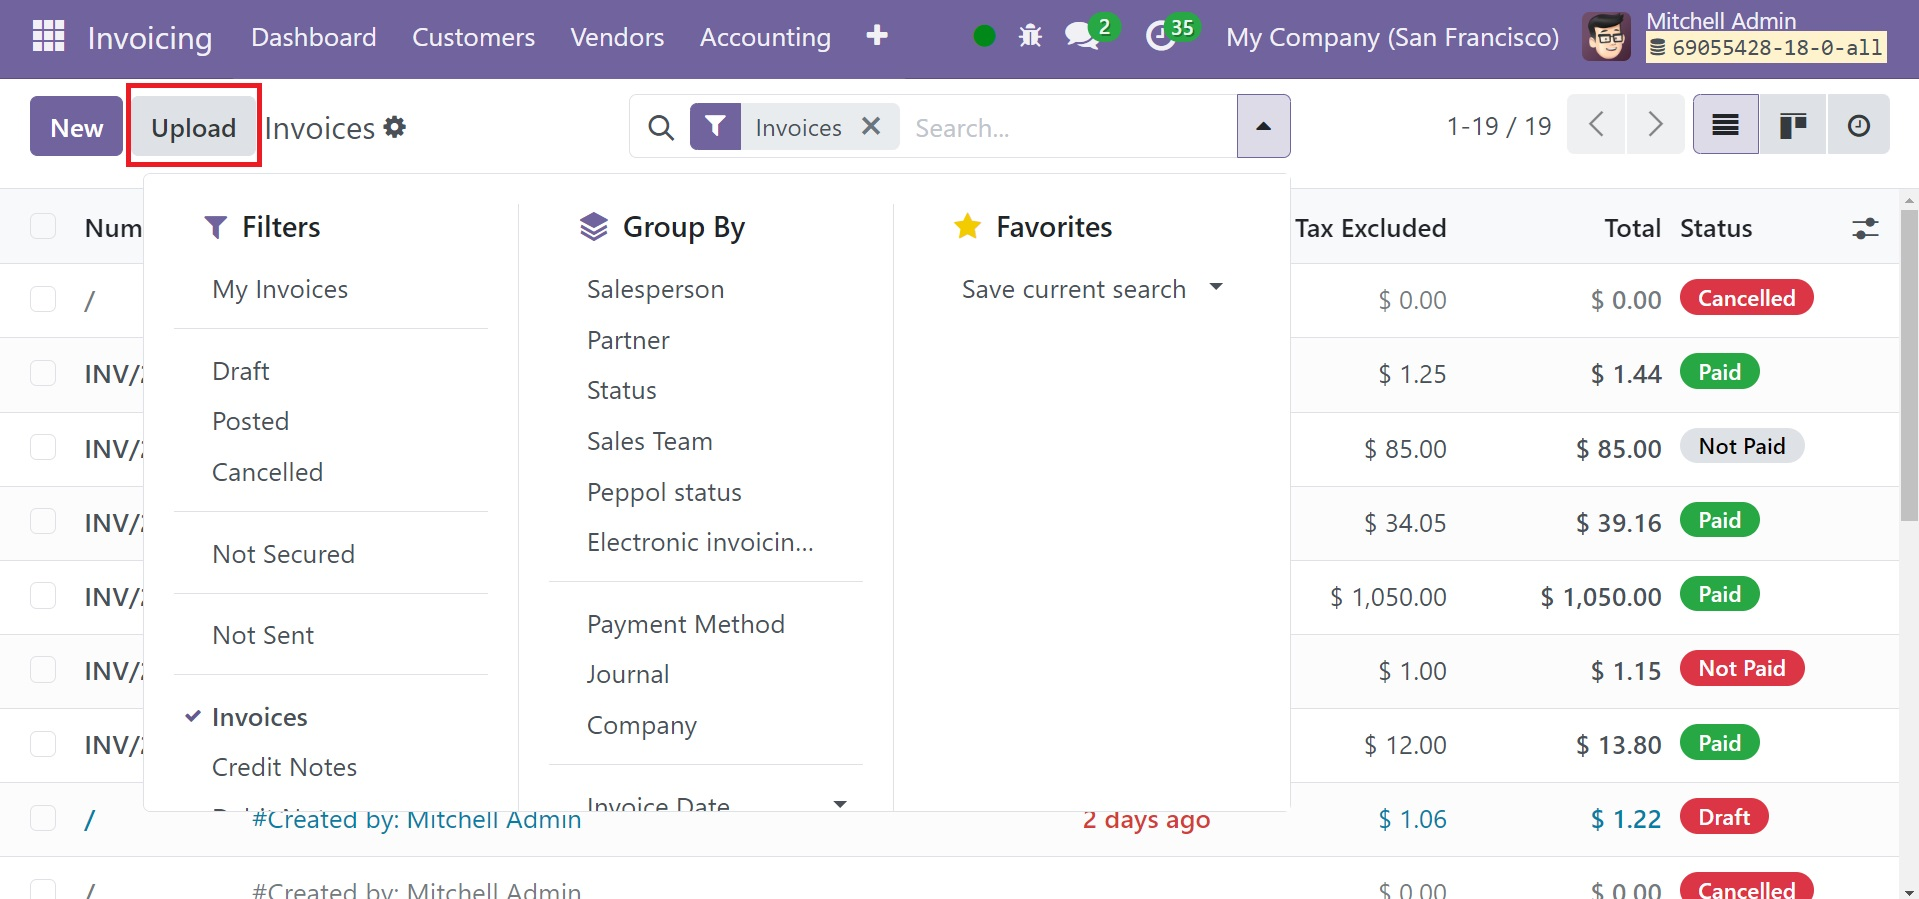This screenshot has width=1919, height=899.
Task: Check the first row with number /
Action: tap(43, 299)
